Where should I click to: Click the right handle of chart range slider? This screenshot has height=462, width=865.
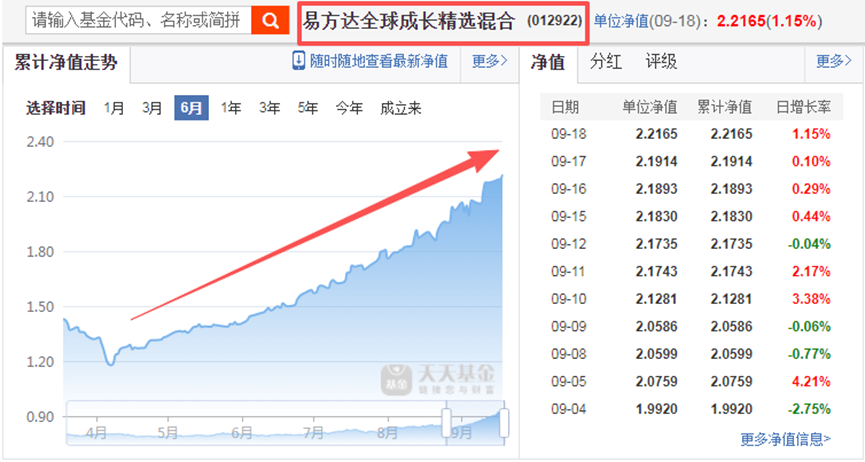click(x=503, y=423)
